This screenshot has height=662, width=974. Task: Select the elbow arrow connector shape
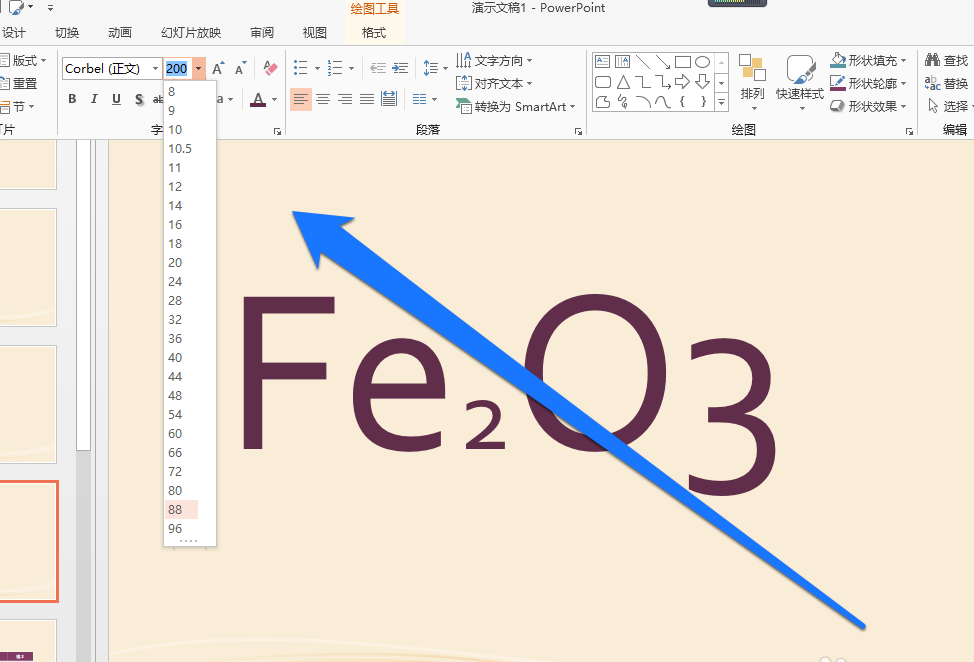tap(663, 81)
